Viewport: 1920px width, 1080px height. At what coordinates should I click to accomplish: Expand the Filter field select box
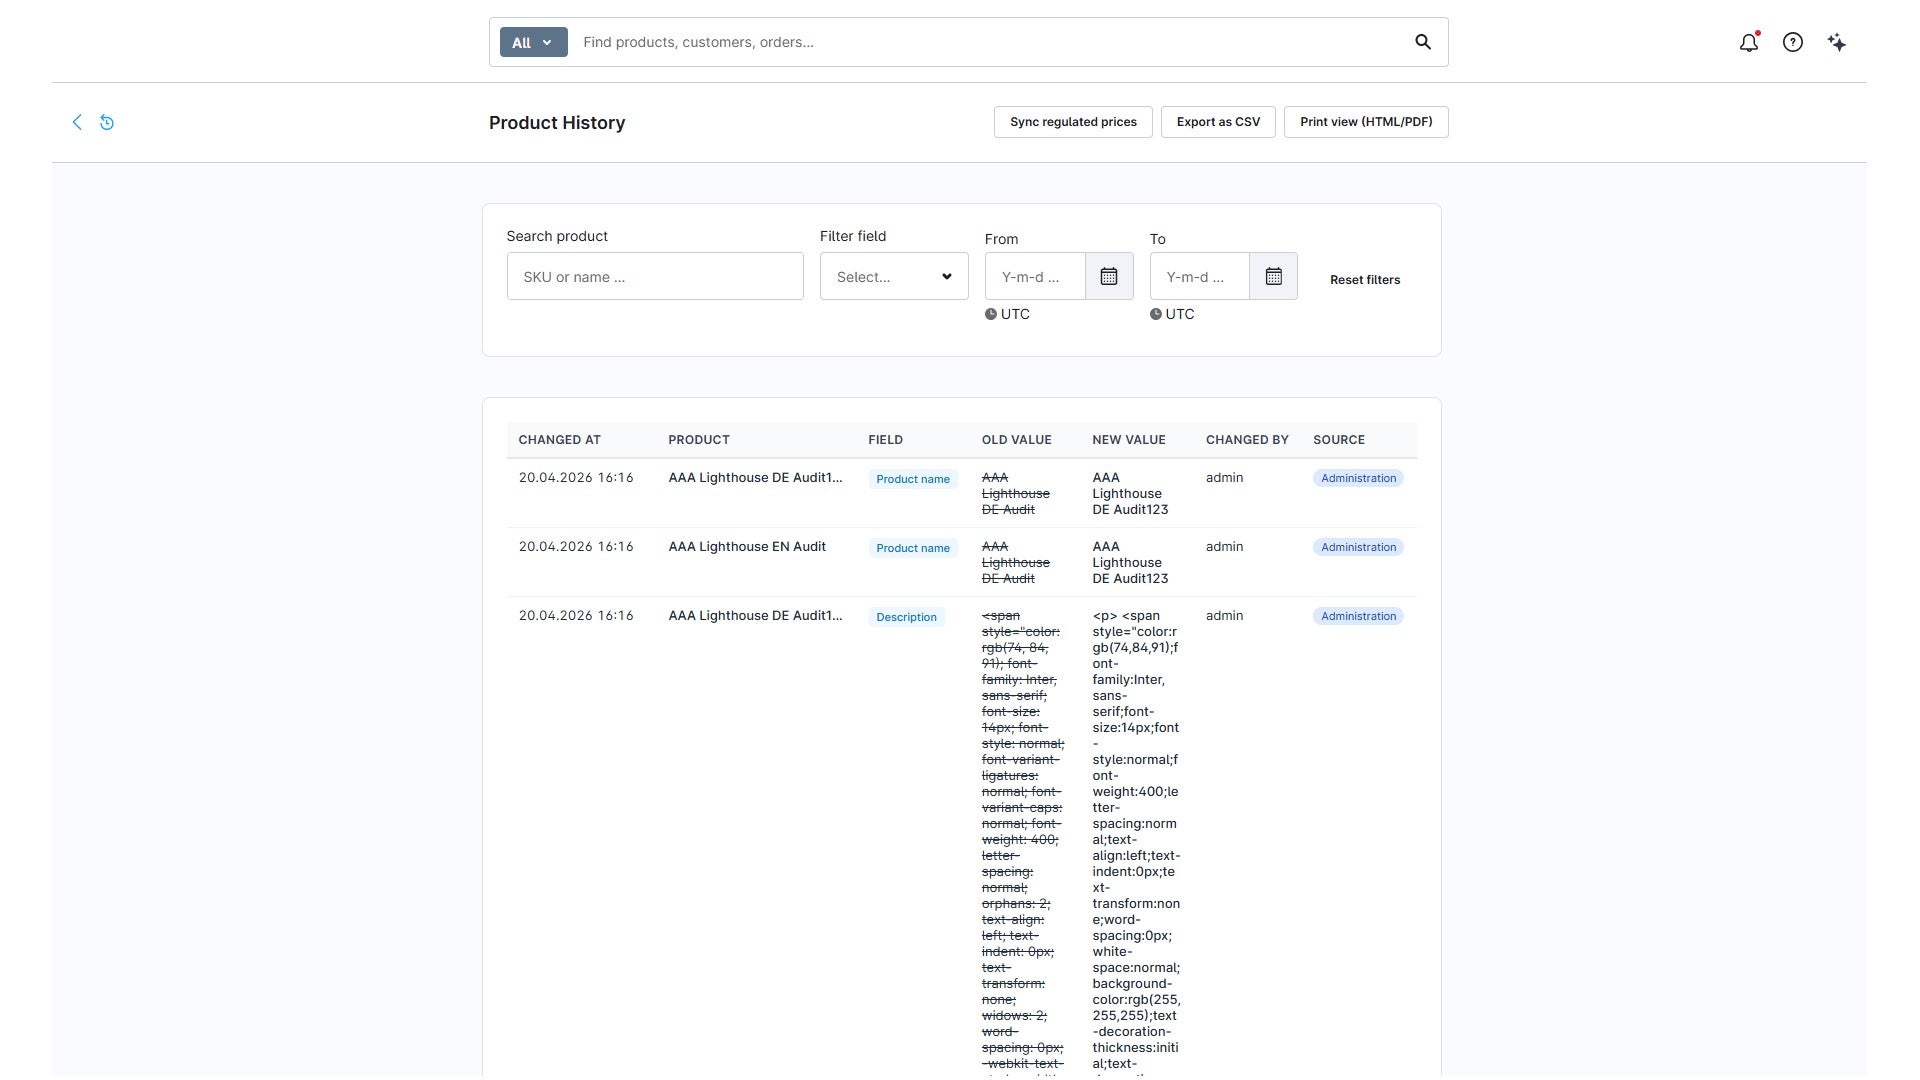(894, 276)
